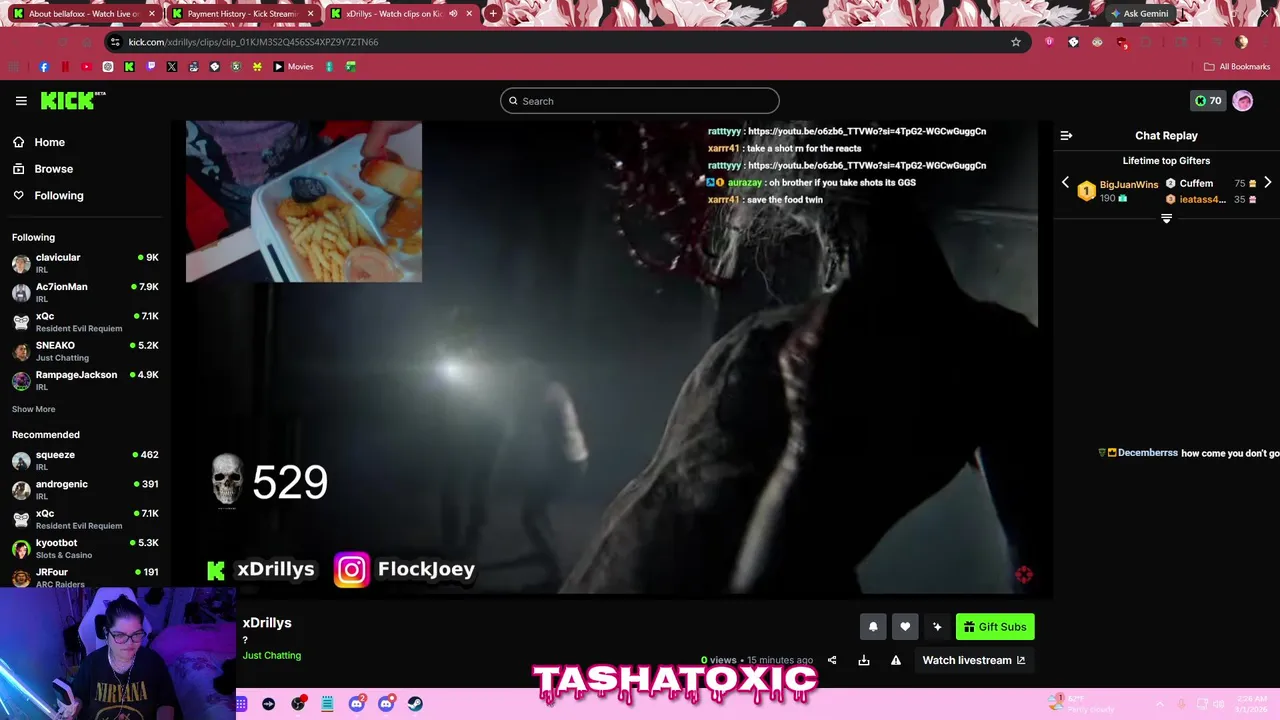Viewport: 1280px width, 720px height.
Task: Click the Gift Subs button
Action: point(995,627)
